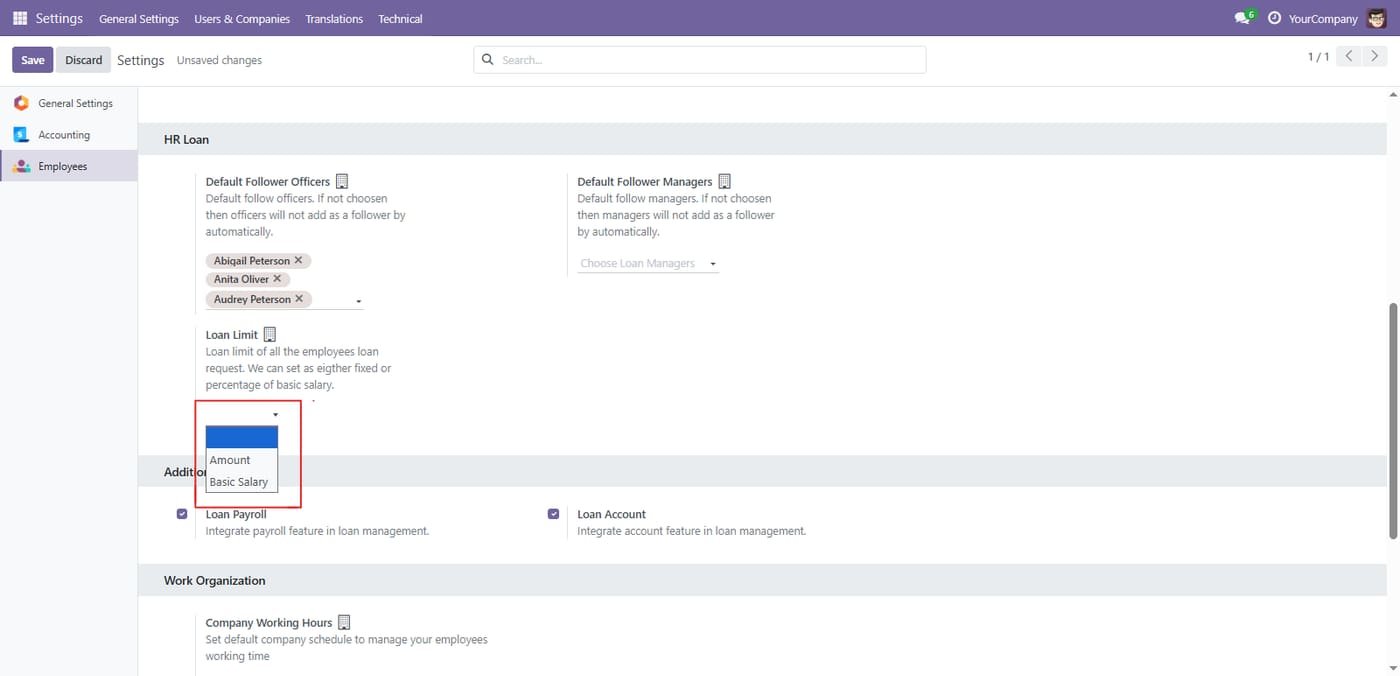
Task: Open the apps grid menu icon
Action: tap(20, 18)
